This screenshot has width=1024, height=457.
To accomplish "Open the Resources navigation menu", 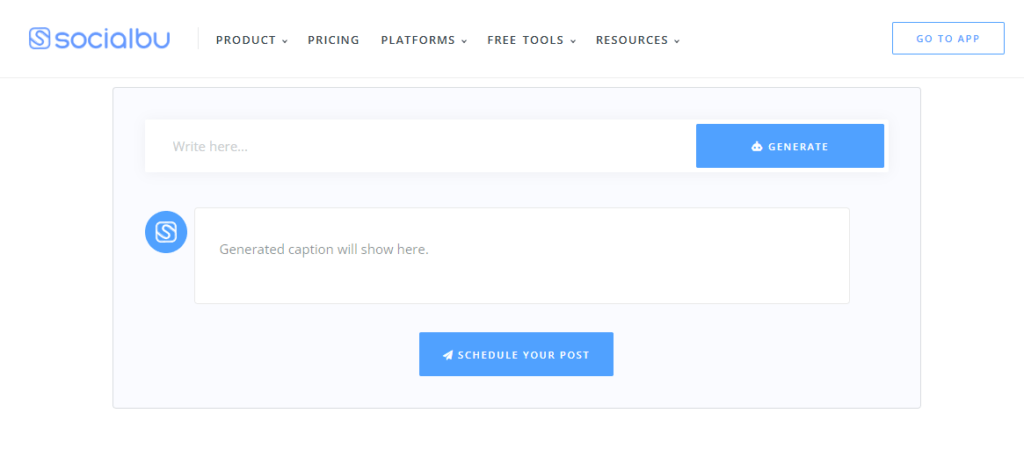I will point(631,40).
